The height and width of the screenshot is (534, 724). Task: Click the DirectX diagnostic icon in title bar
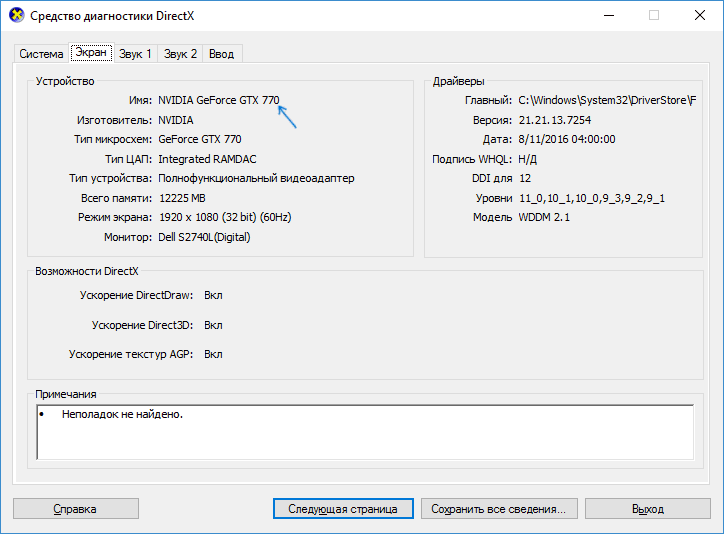point(17,15)
